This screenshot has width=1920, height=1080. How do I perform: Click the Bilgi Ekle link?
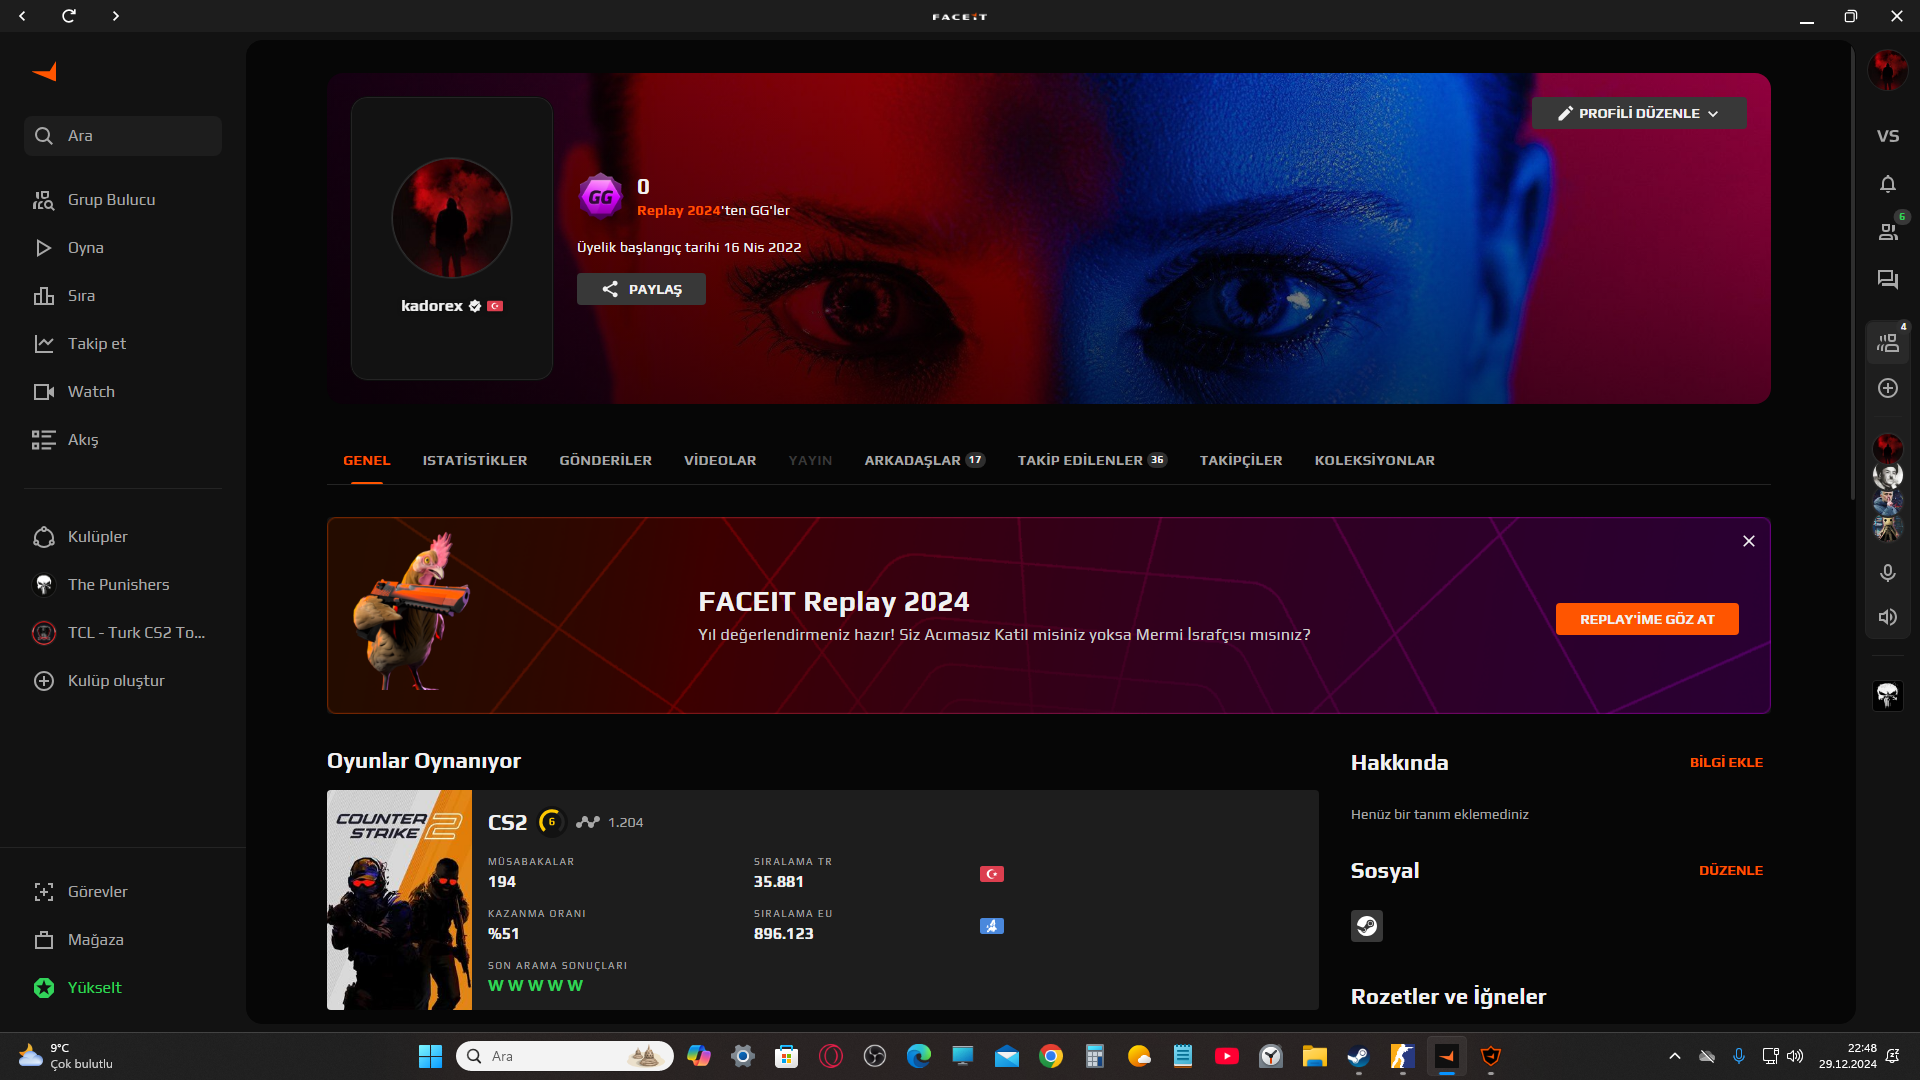pos(1726,762)
